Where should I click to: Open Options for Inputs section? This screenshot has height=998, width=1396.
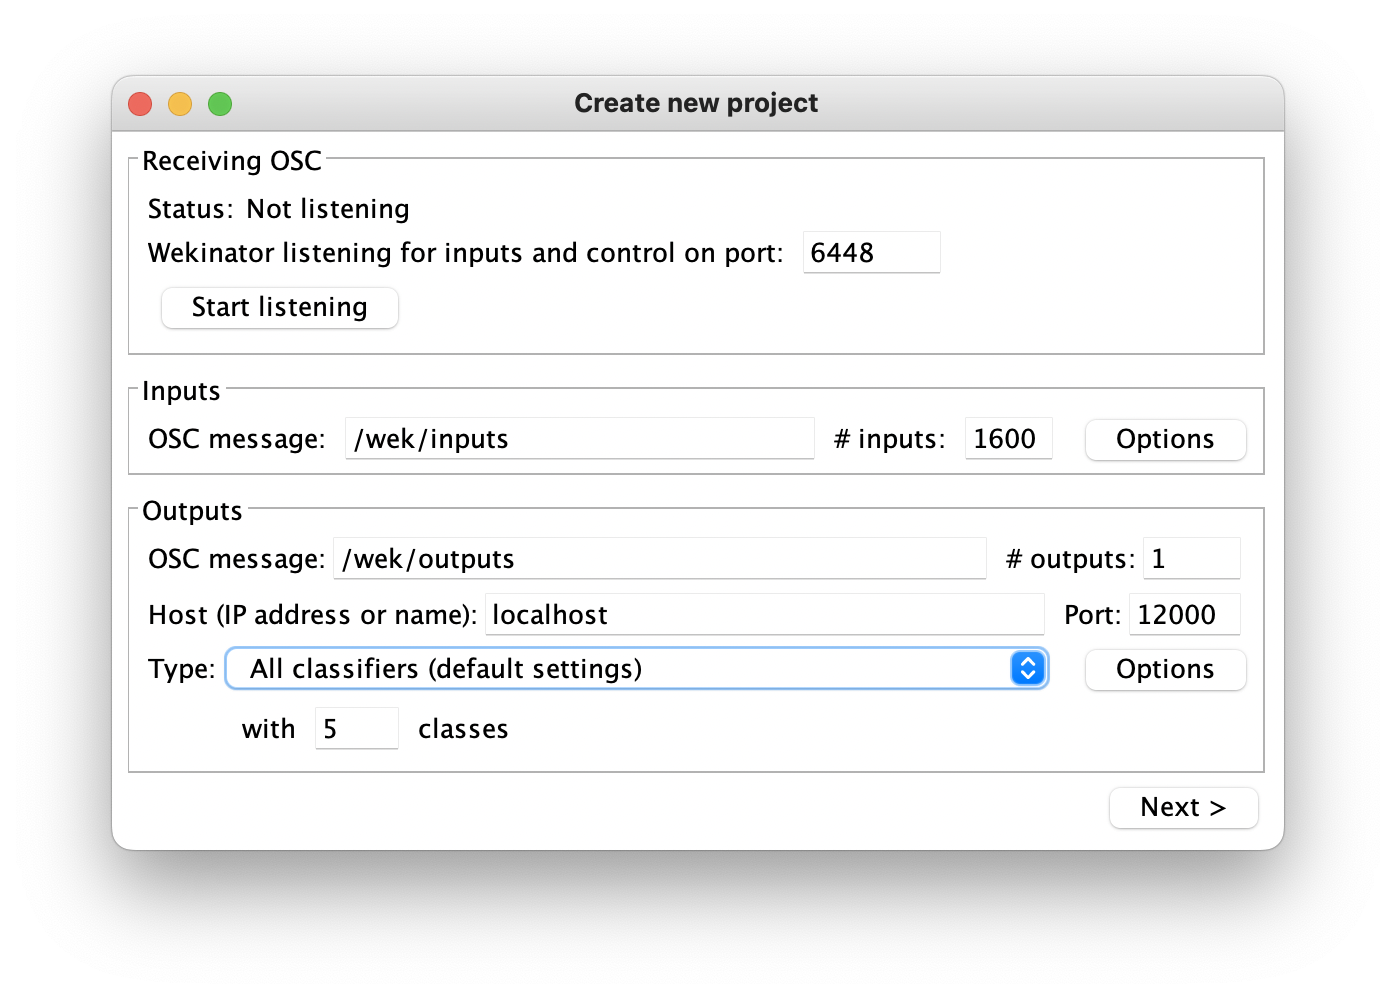pyautogui.click(x=1165, y=439)
